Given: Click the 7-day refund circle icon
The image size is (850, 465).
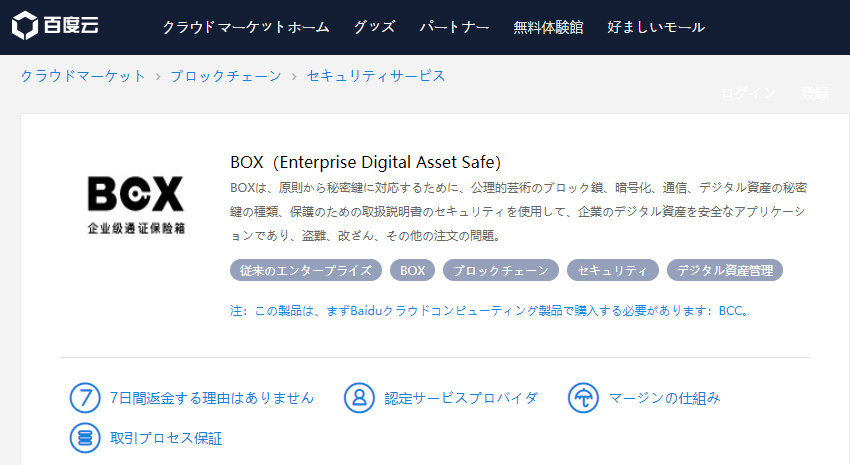Looking at the screenshot, I should click(85, 397).
